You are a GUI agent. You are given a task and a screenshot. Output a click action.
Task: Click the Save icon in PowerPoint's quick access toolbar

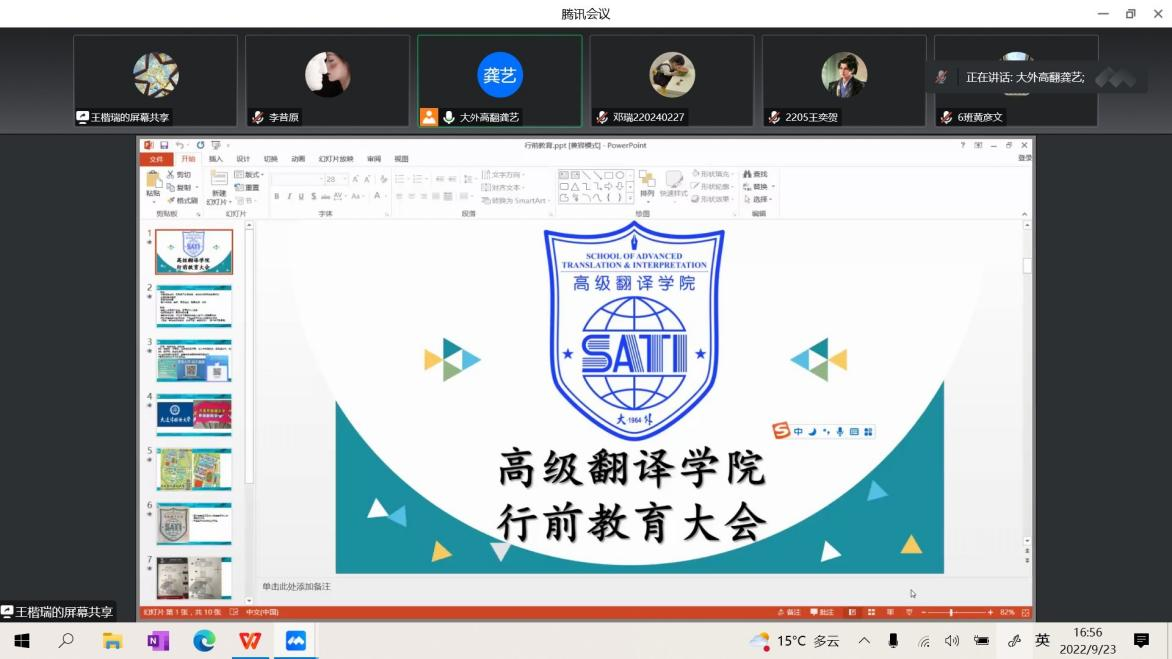[164, 145]
